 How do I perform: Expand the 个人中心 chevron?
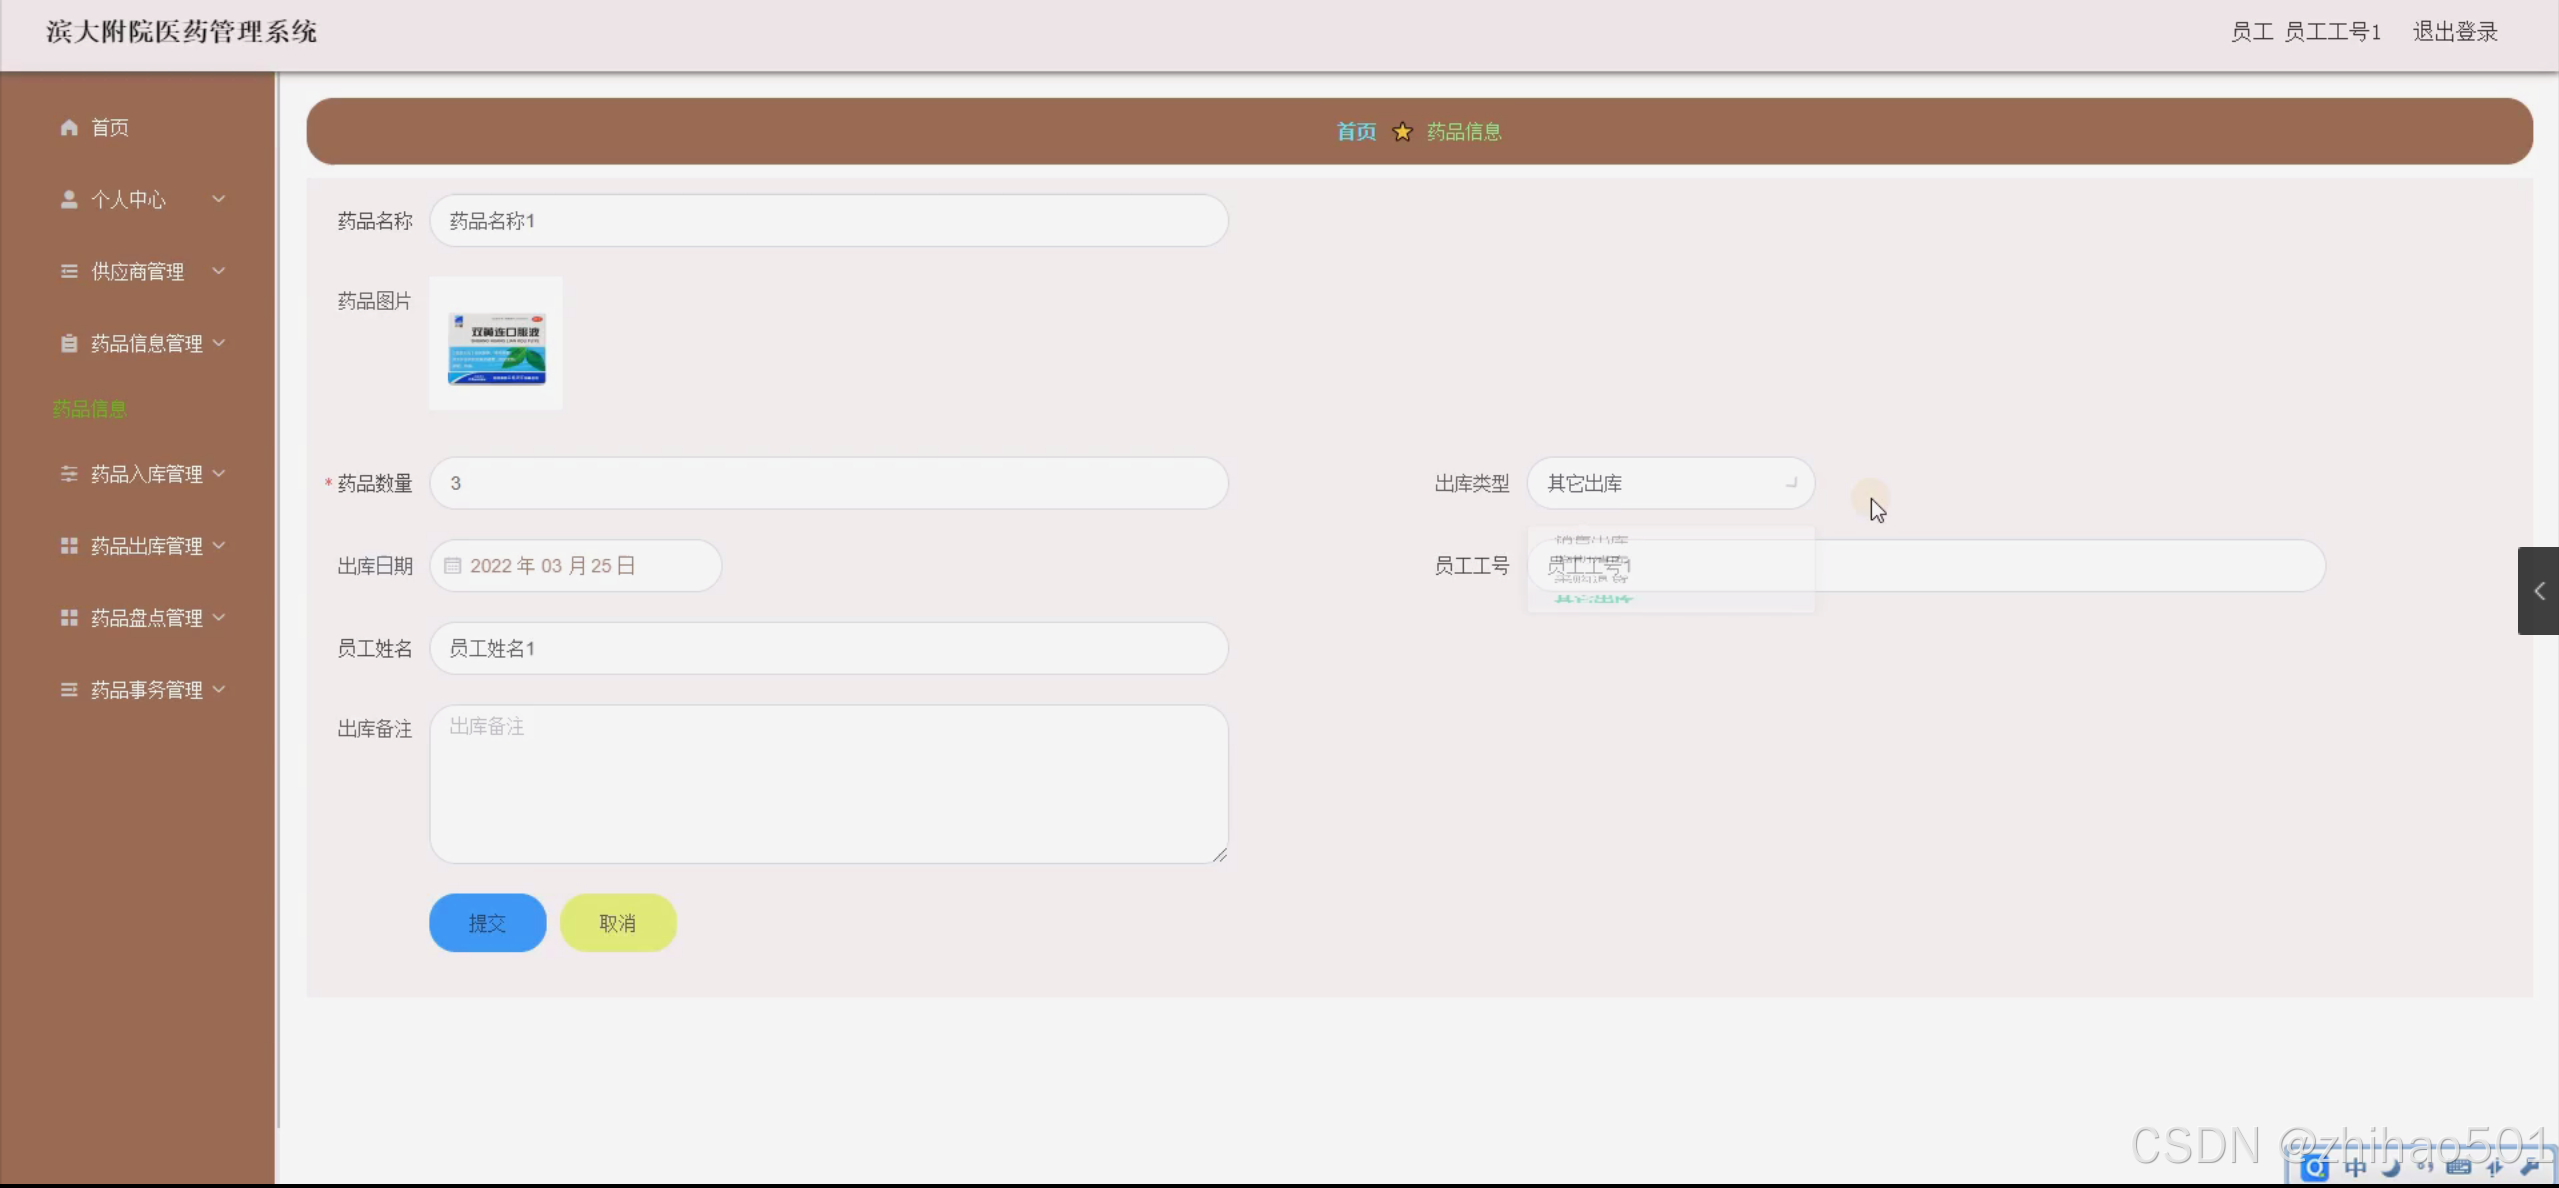218,199
